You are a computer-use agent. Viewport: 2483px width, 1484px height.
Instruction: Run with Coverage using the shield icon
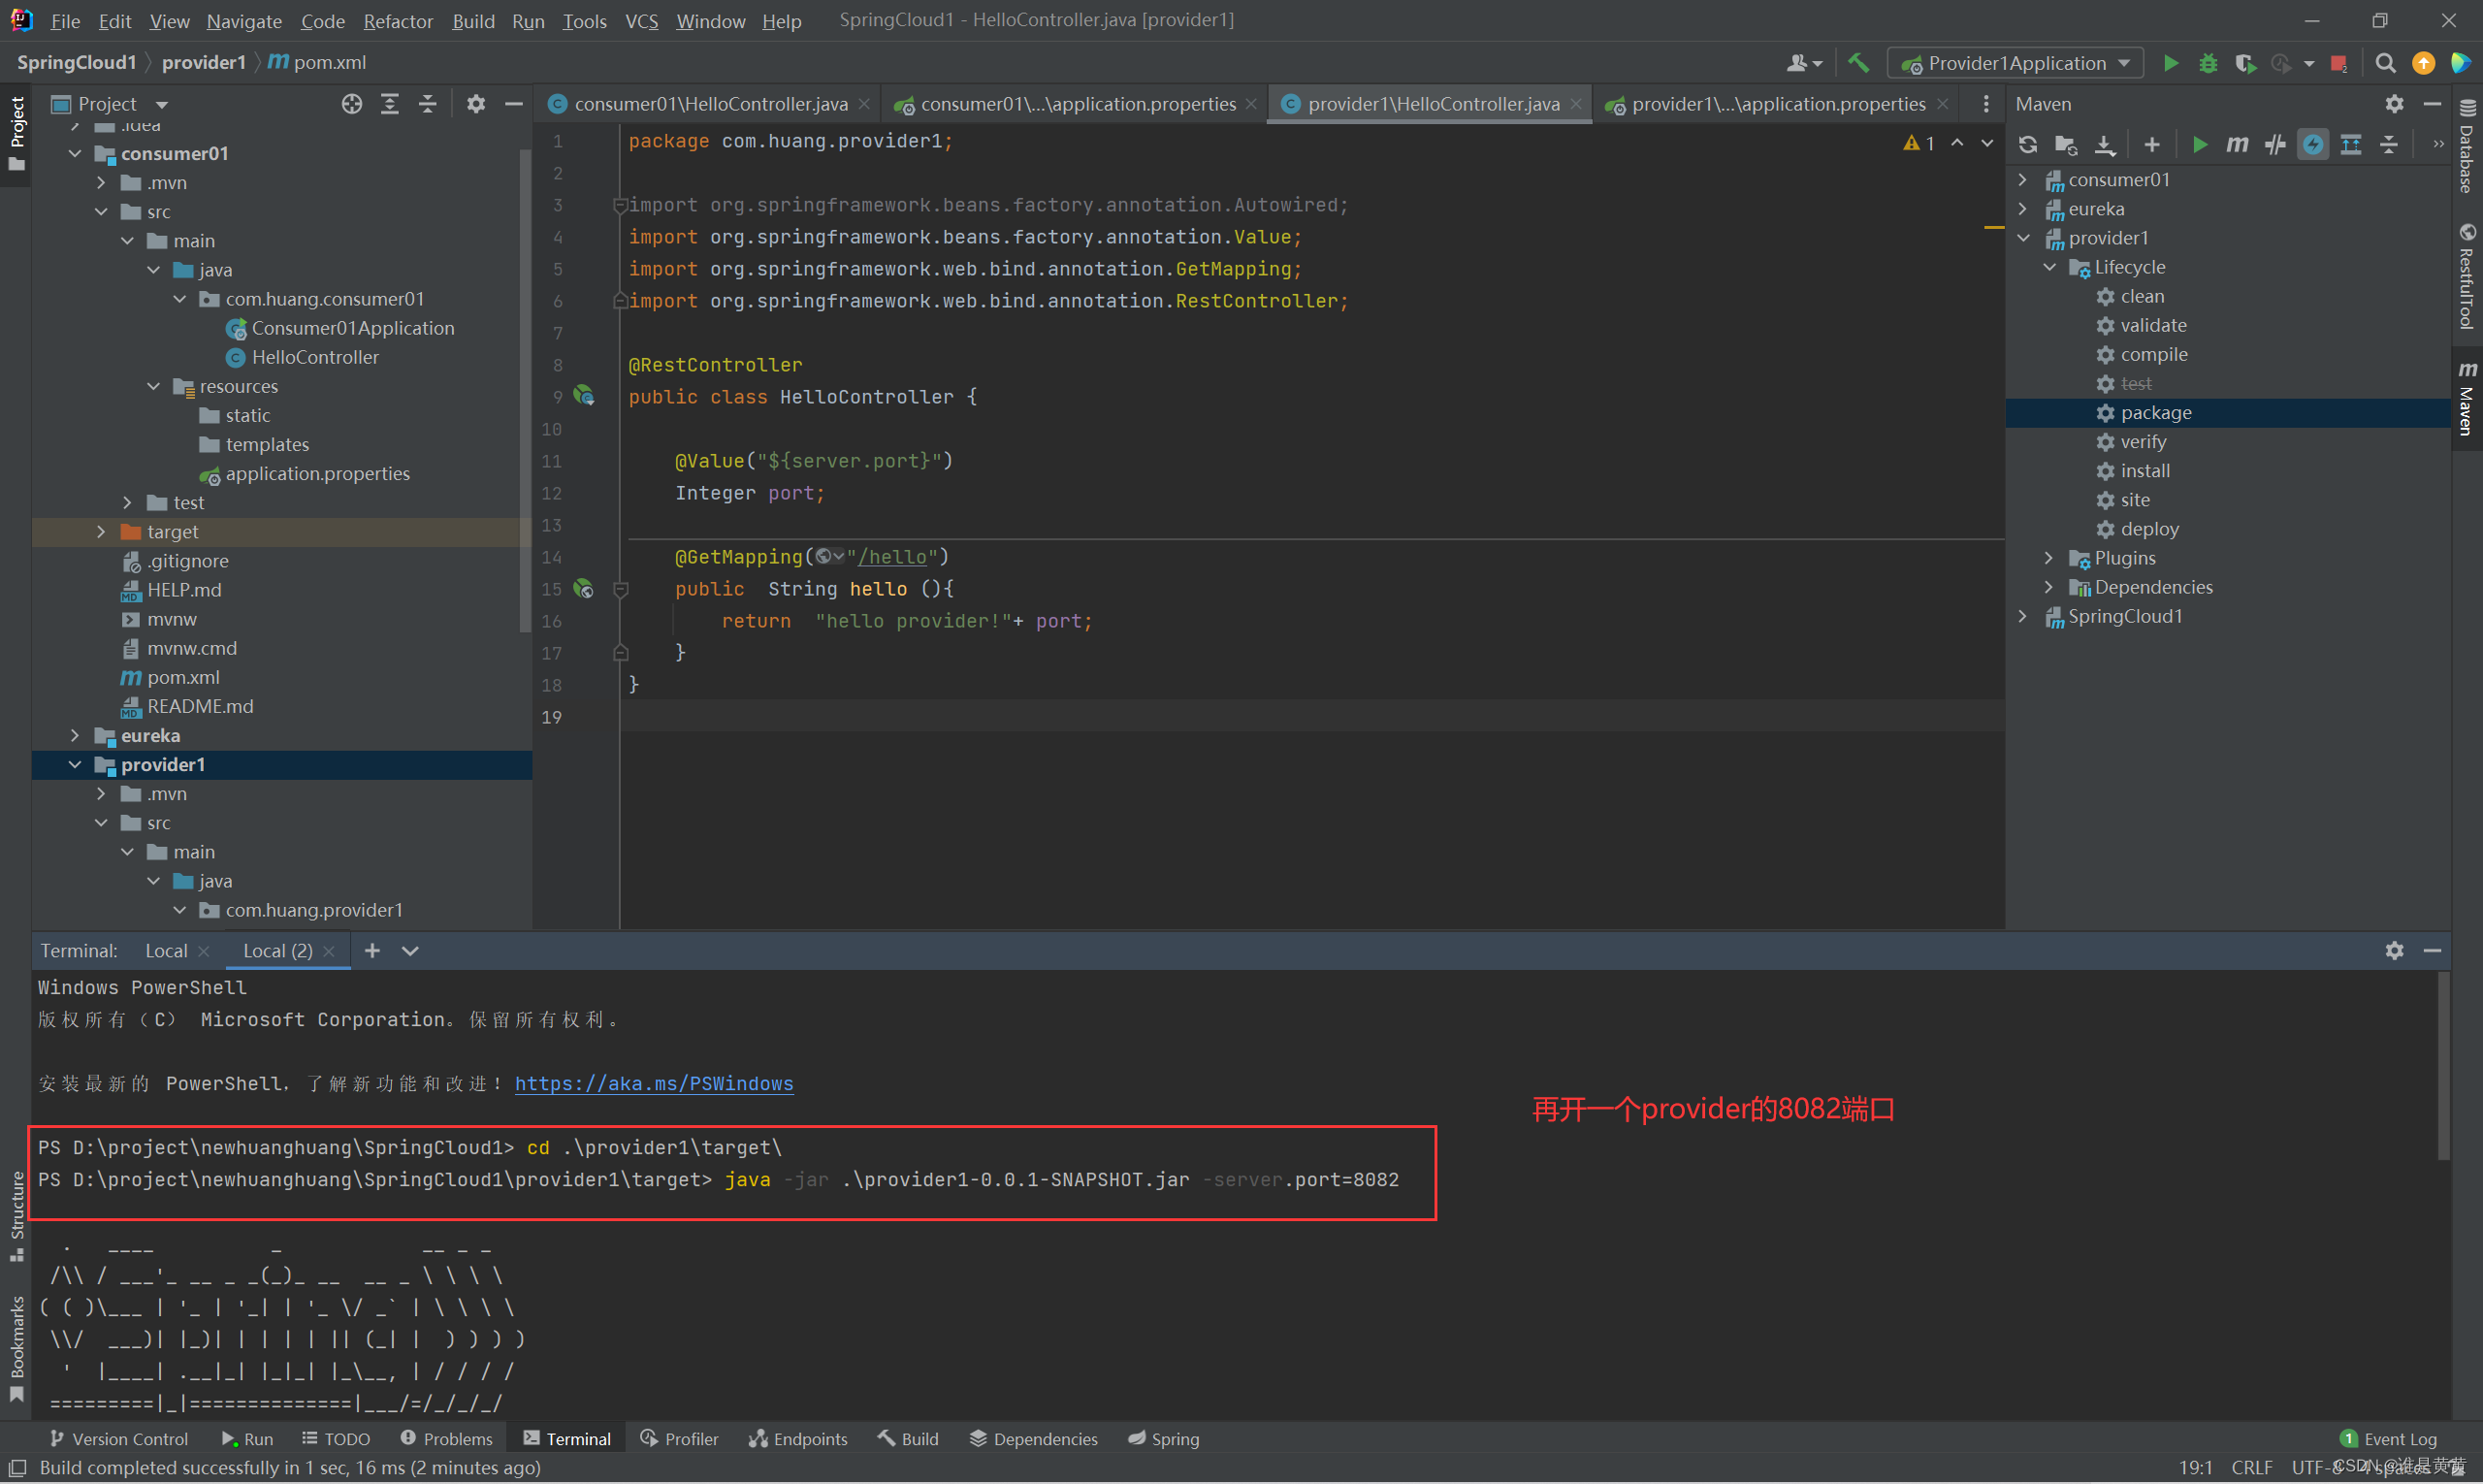[2245, 63]
